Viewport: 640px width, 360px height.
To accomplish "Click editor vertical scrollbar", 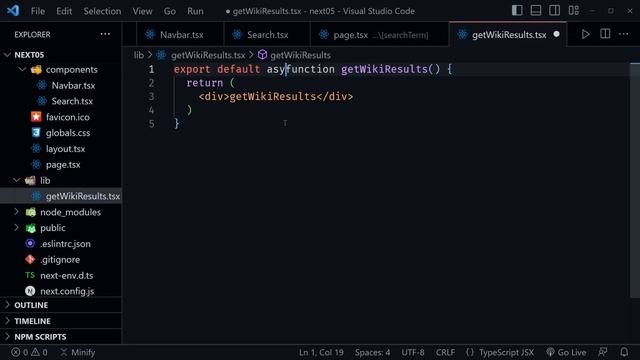I will 635,180.
